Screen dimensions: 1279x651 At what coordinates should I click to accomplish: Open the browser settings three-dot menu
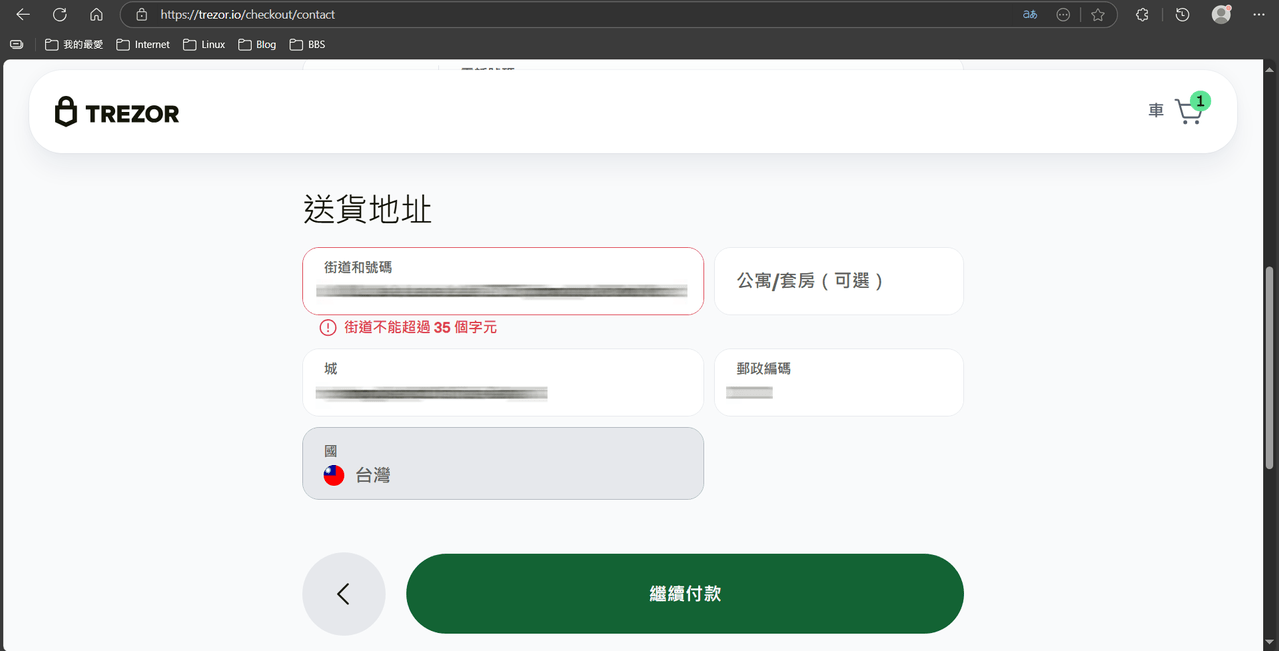point(1258,14)
